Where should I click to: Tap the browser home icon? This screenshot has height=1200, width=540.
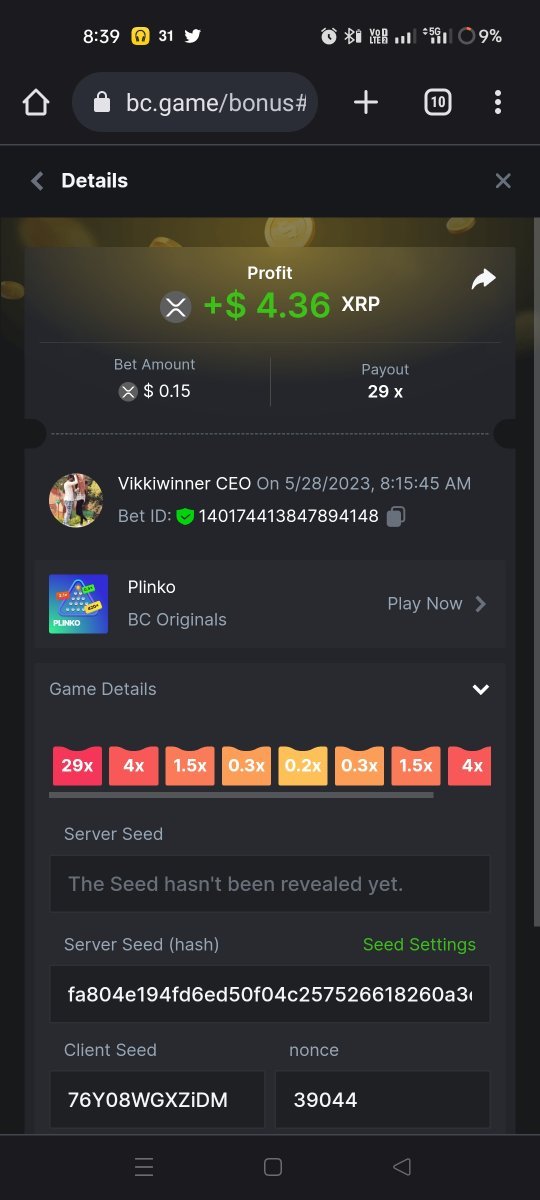coord(36,102)
